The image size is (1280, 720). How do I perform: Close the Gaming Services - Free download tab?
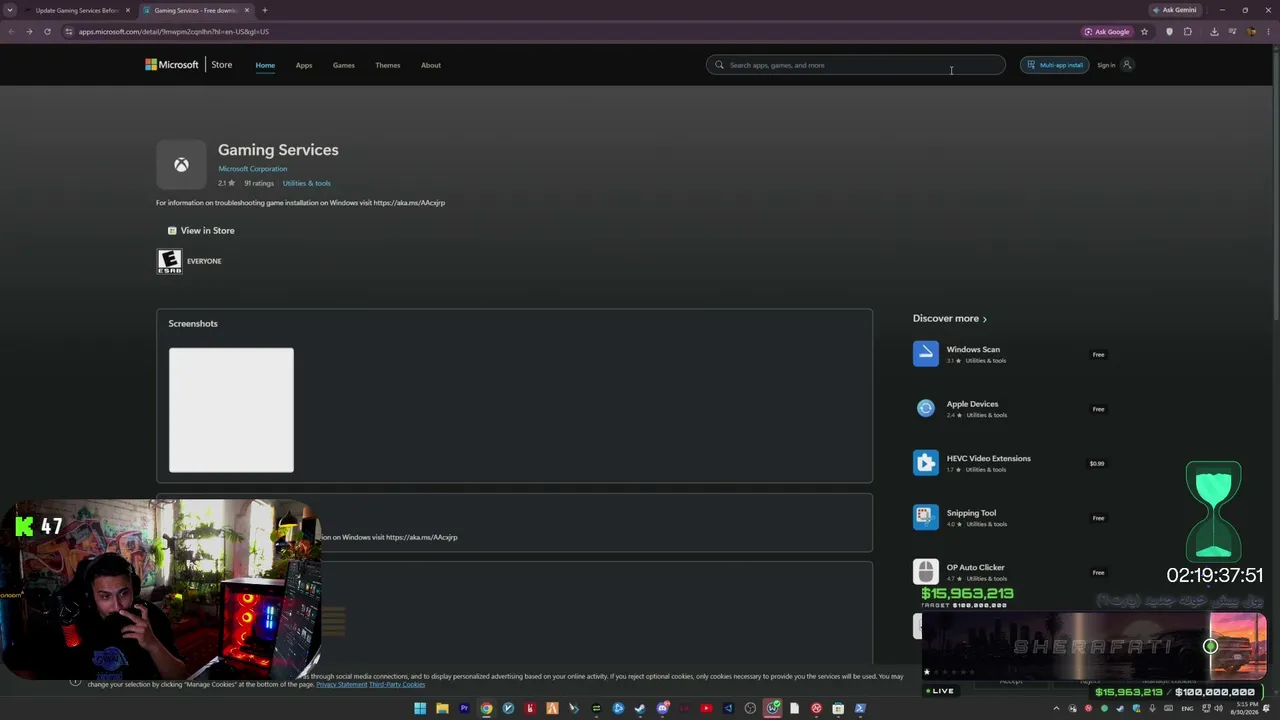coord(247,10)
